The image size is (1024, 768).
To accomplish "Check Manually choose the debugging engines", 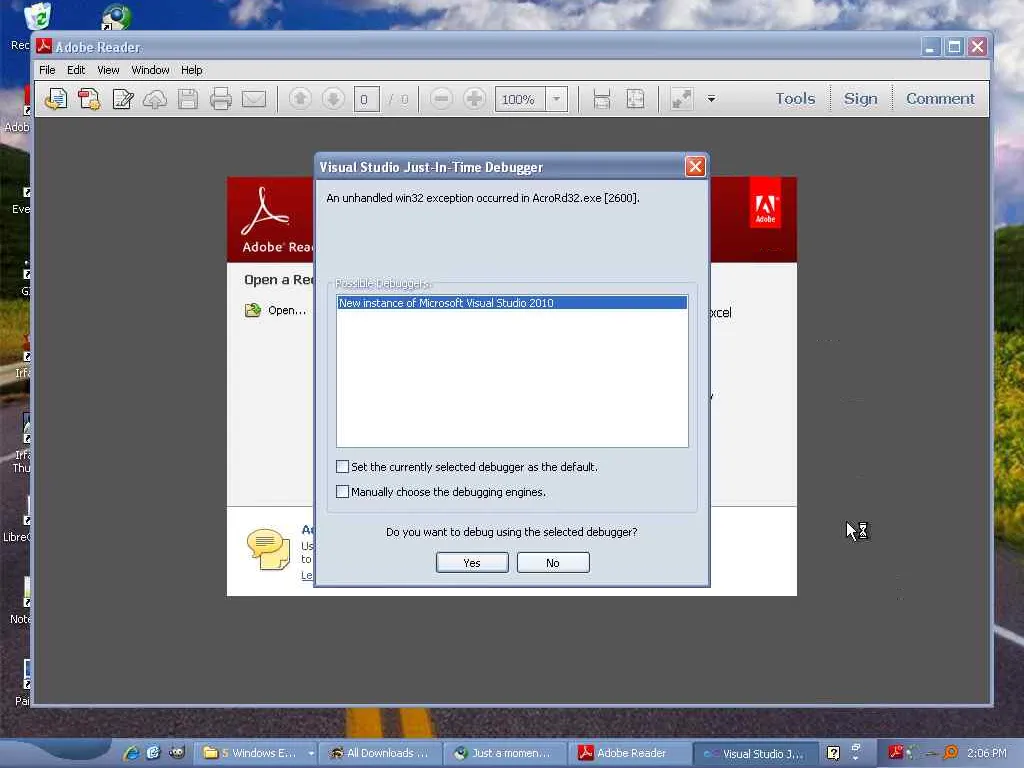I will [x=342, y=491].
